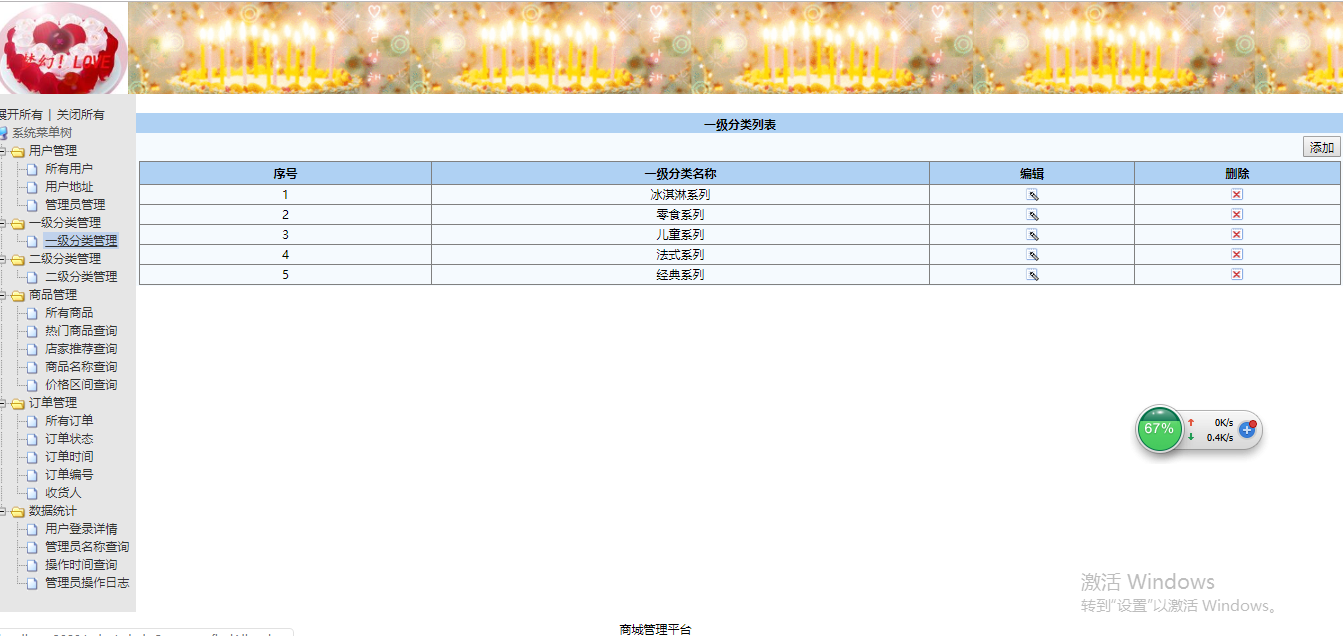Open 店家推荐查询 in the menu tree

tap(81, 349)
